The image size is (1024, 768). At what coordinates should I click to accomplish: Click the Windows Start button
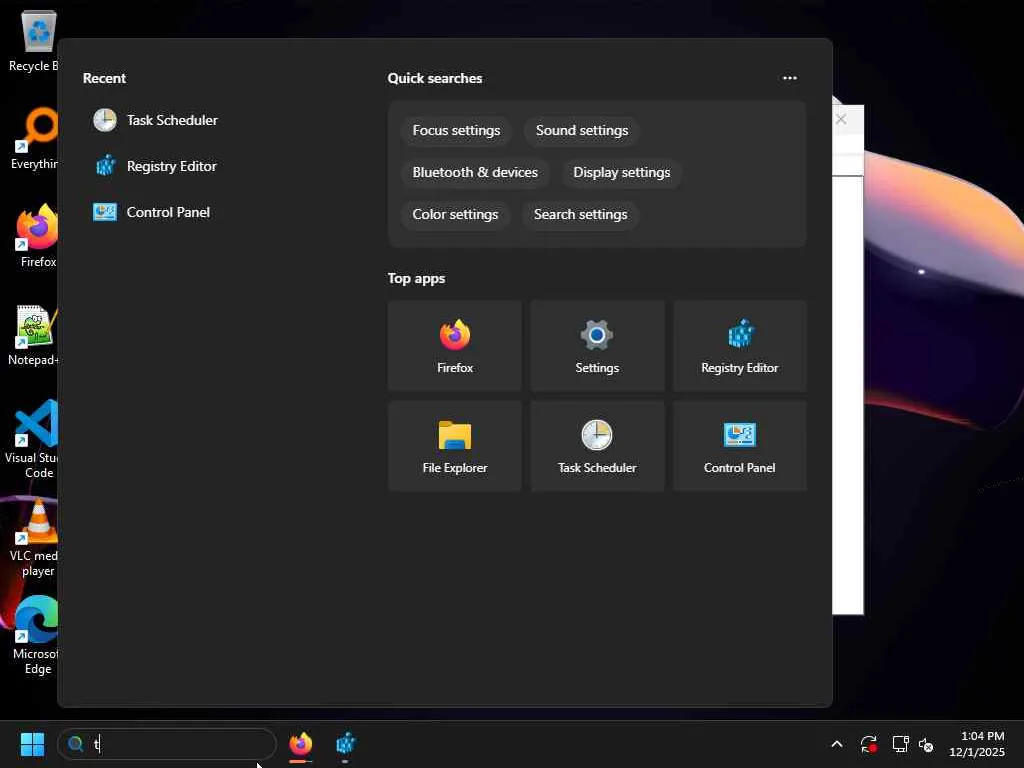tap(32, 744)
